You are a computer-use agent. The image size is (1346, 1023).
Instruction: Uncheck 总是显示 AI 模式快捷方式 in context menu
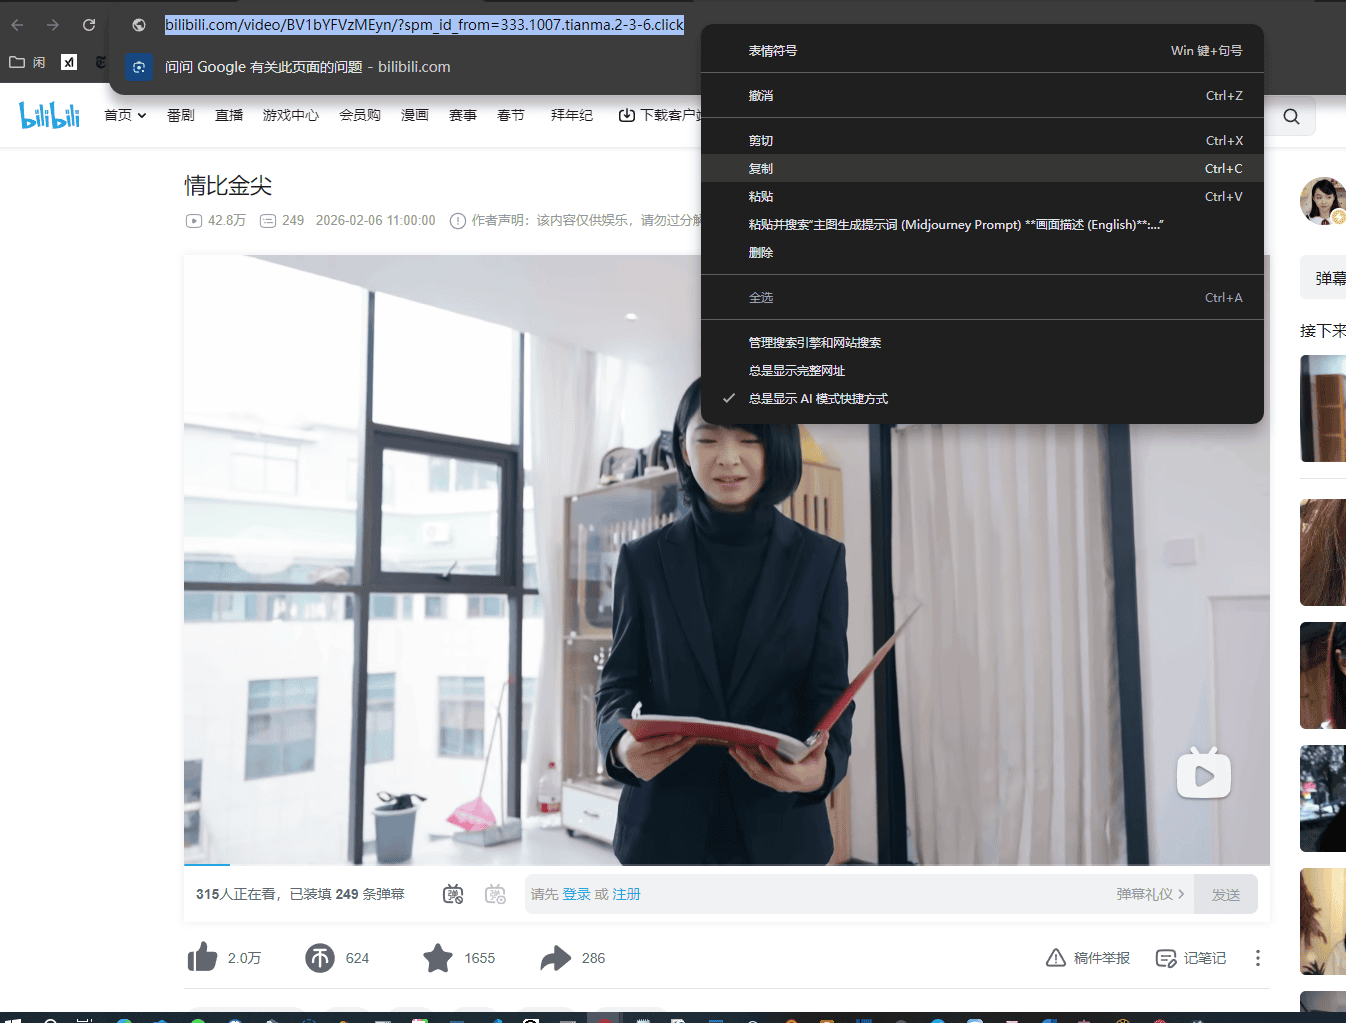(x=818, y=398)
